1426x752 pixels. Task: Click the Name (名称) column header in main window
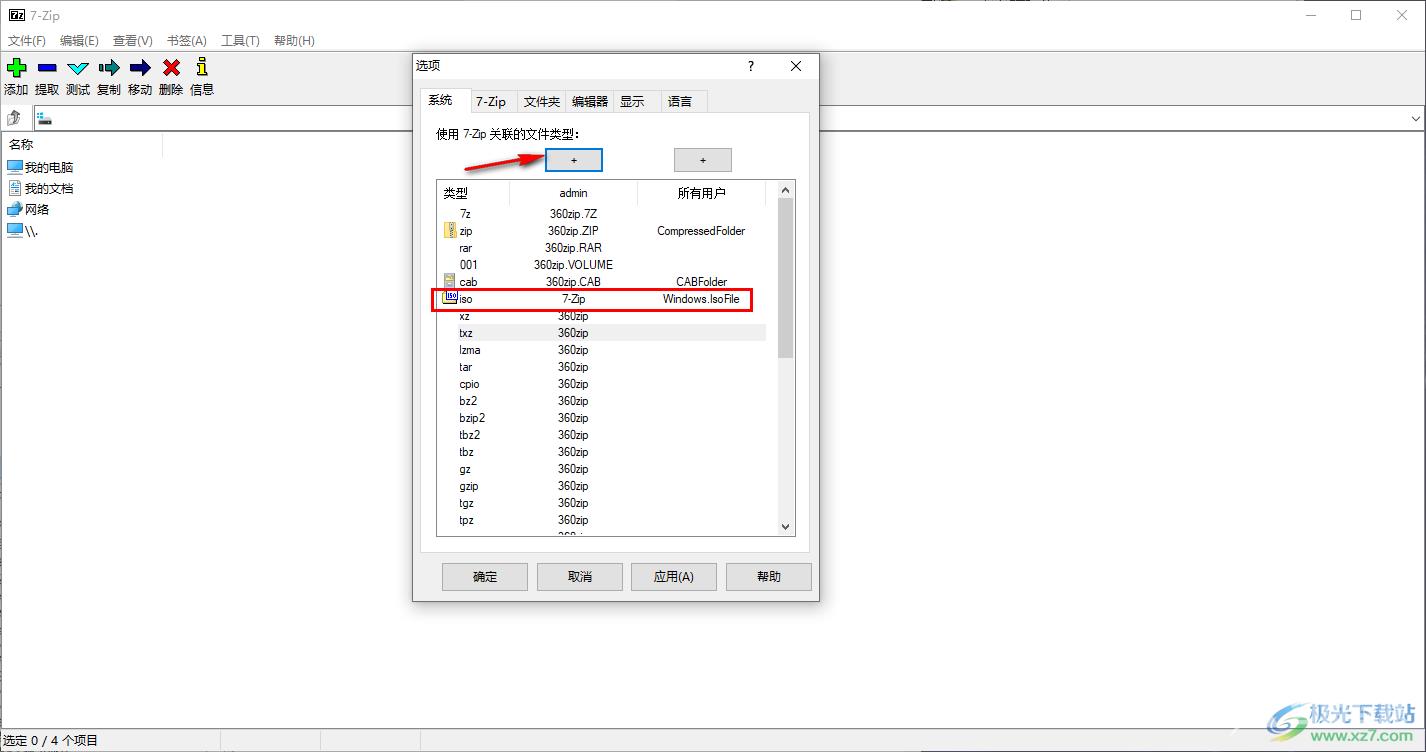point(82,145)
